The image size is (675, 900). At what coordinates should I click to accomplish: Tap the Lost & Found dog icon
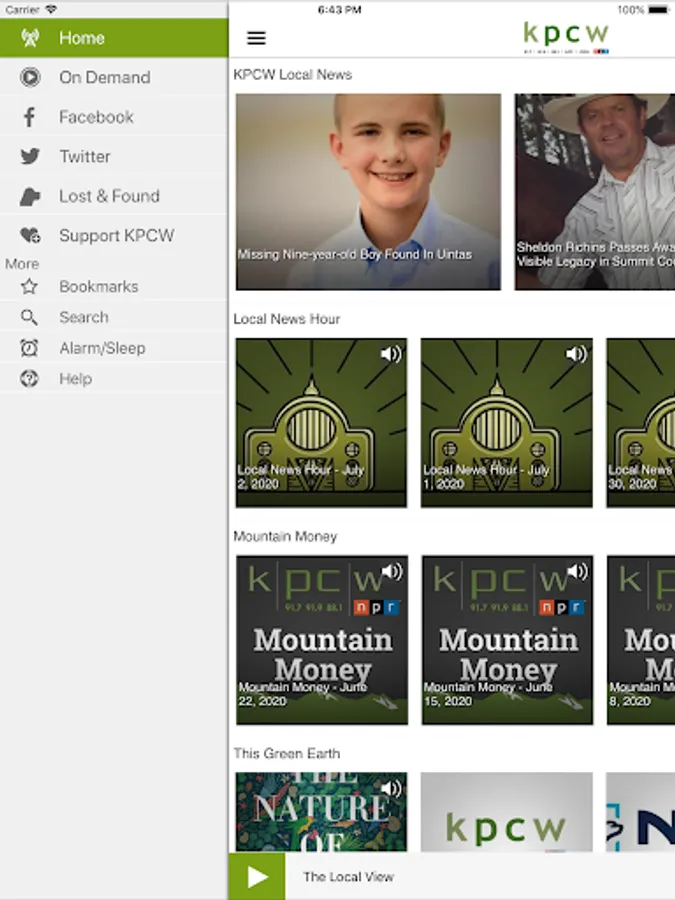[x=30, y=196]
